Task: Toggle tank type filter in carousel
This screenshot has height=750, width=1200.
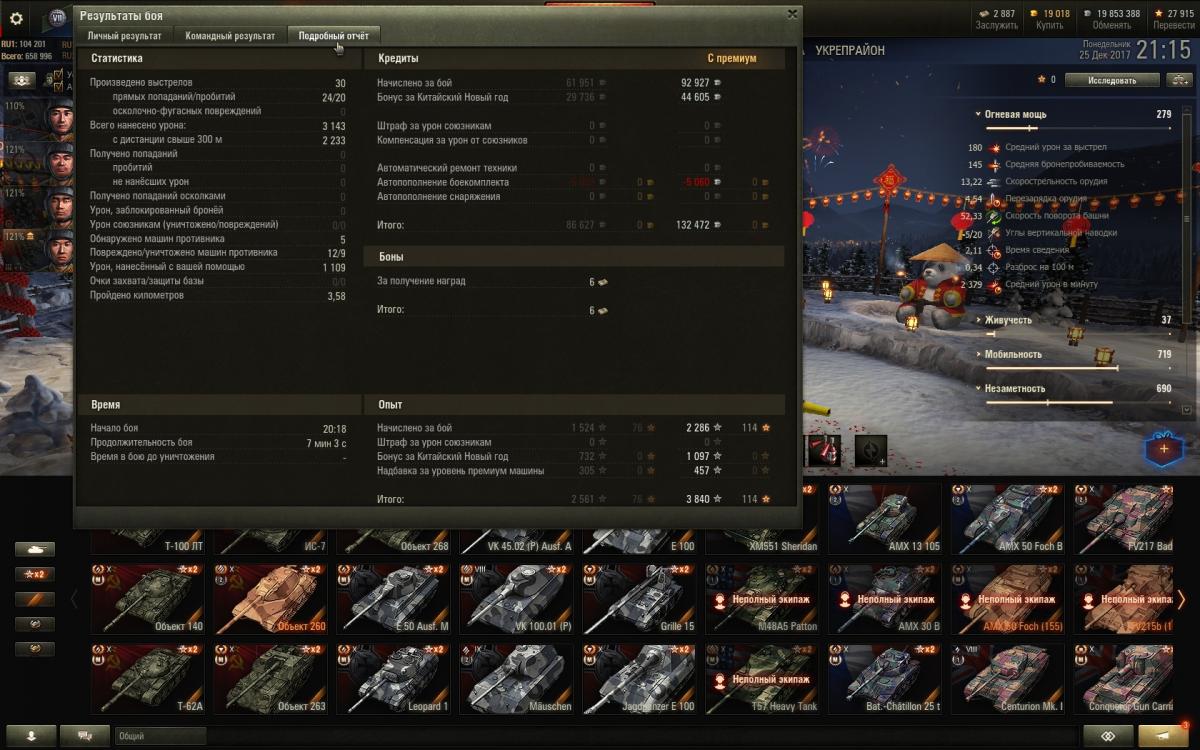Action: coord(35,549)
